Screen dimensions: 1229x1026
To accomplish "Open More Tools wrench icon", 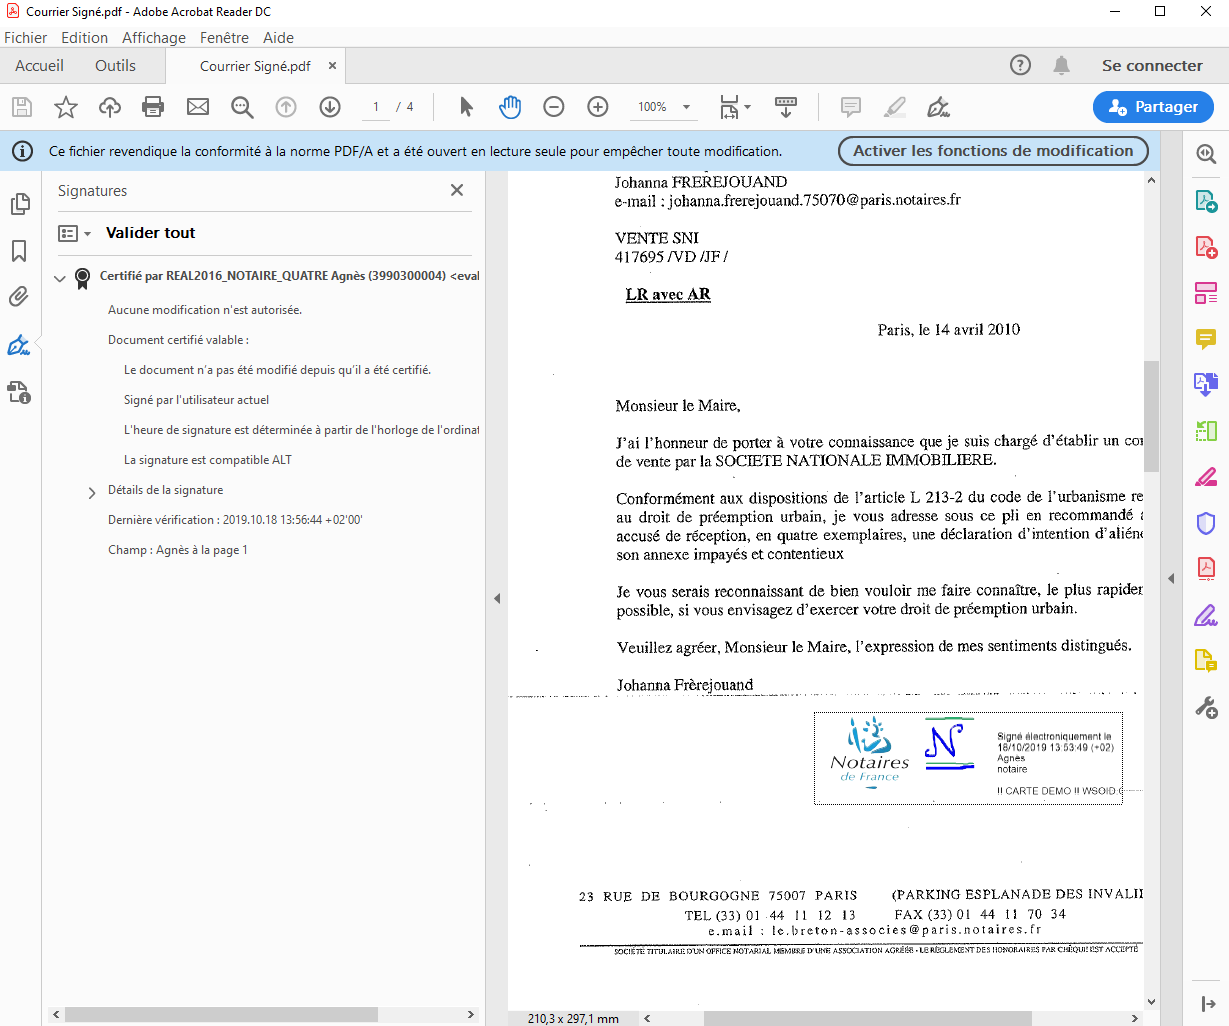I will 1206,708.
